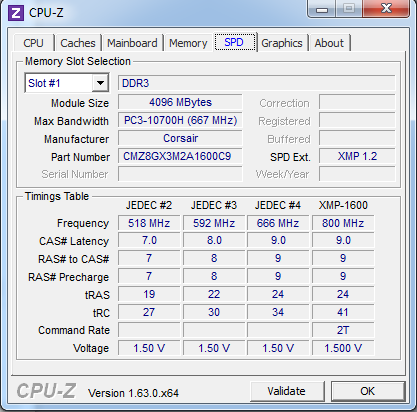Click the DDR3 memory type field
The image size is (417, 412).
pyautogui.click(x=256, y=83)
